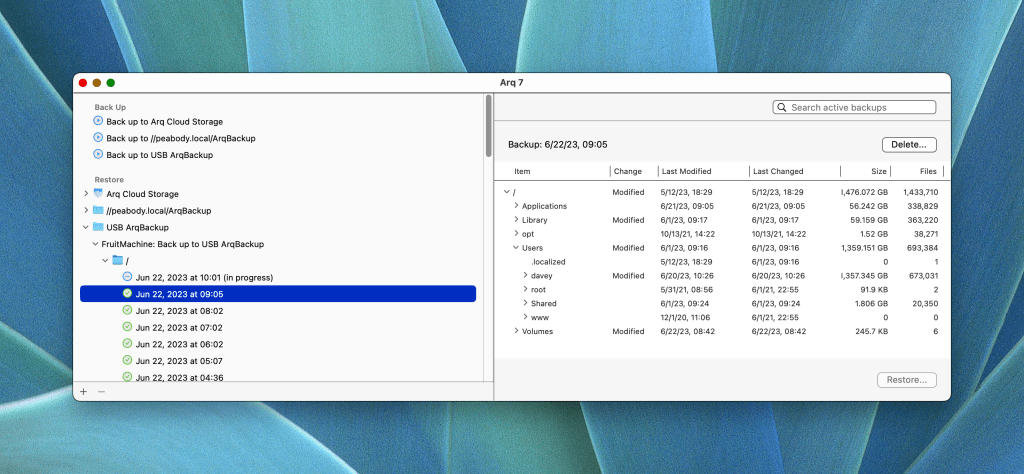Click play icon next to Back up to USB ArqBackup
1024x474 pixels.
click(x=98, y=155)
